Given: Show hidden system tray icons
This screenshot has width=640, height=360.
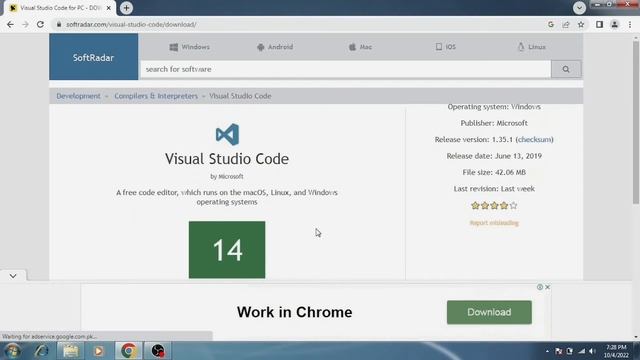Looking at the screenshot, I should coord(547,351).
